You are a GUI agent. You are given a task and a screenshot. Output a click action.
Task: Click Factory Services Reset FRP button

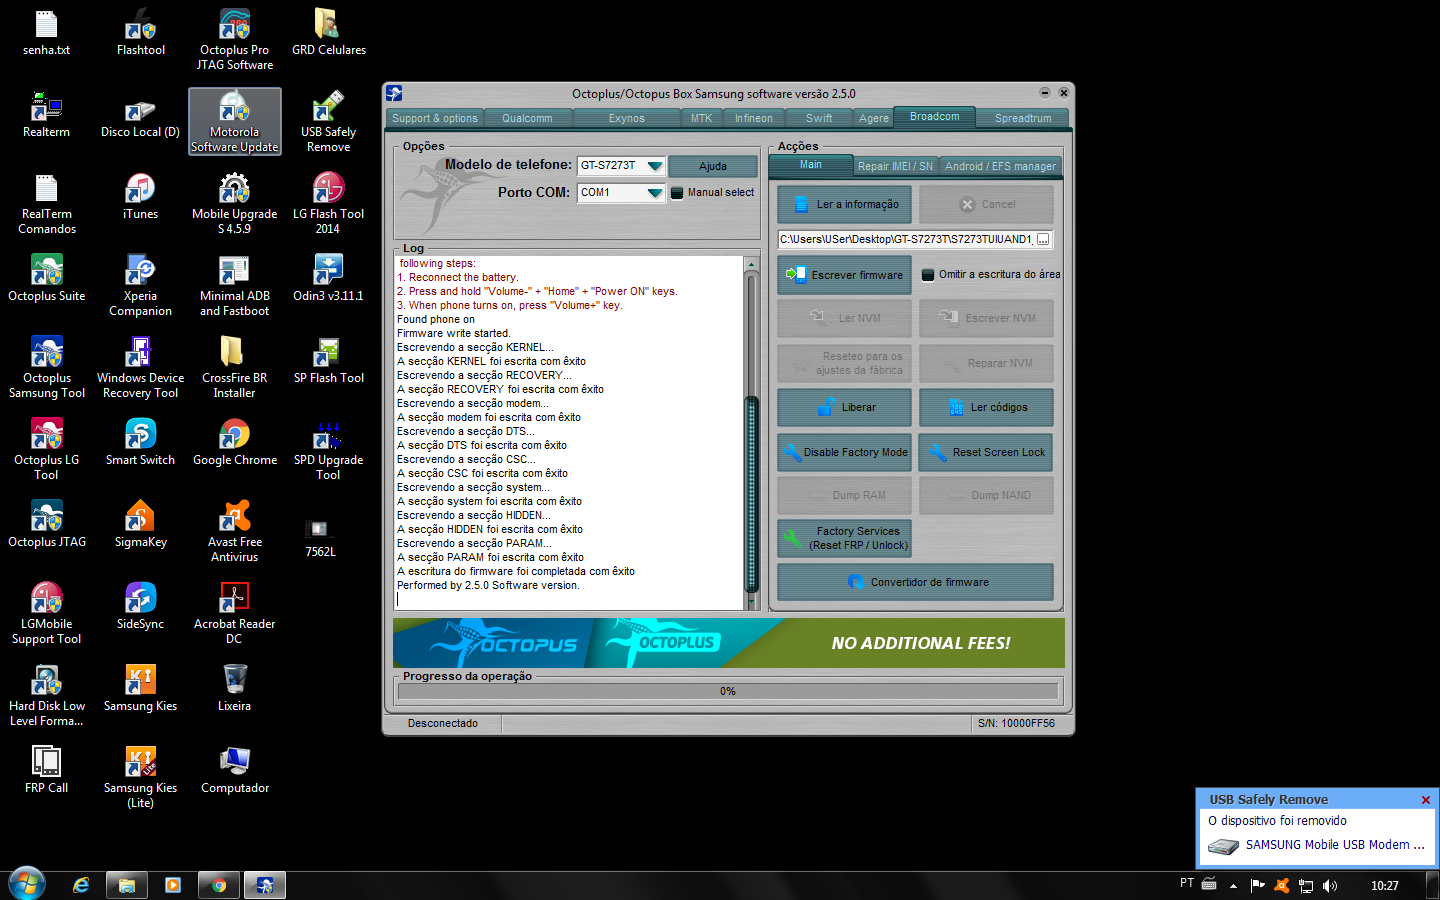[x=845, y=538]
